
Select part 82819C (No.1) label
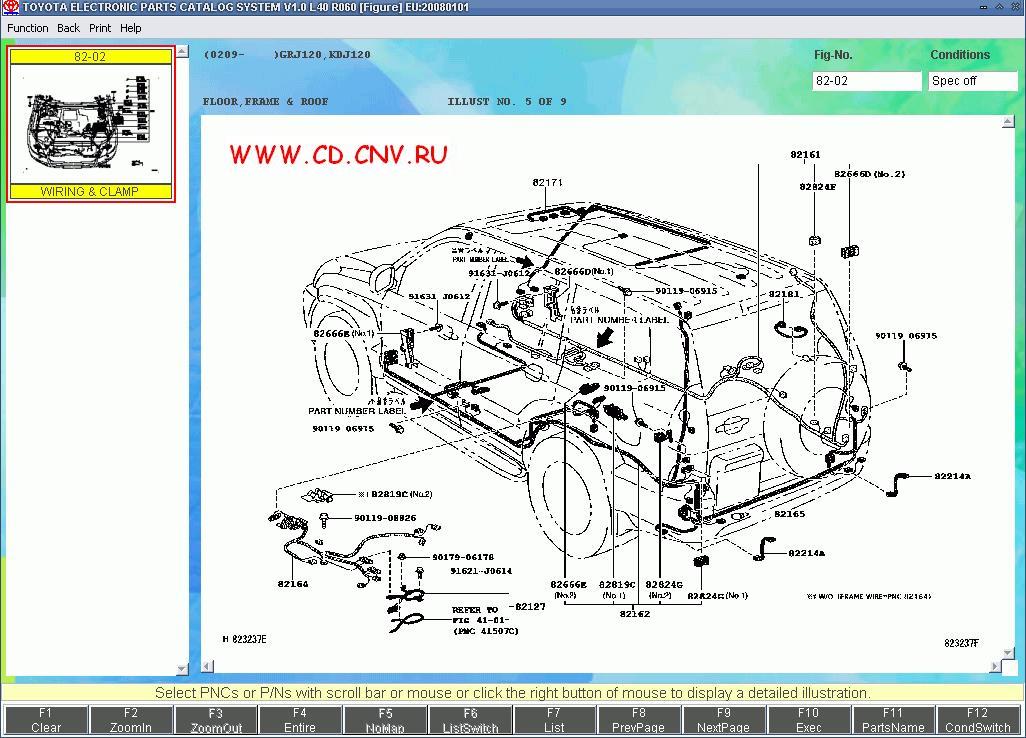[617, 589]
